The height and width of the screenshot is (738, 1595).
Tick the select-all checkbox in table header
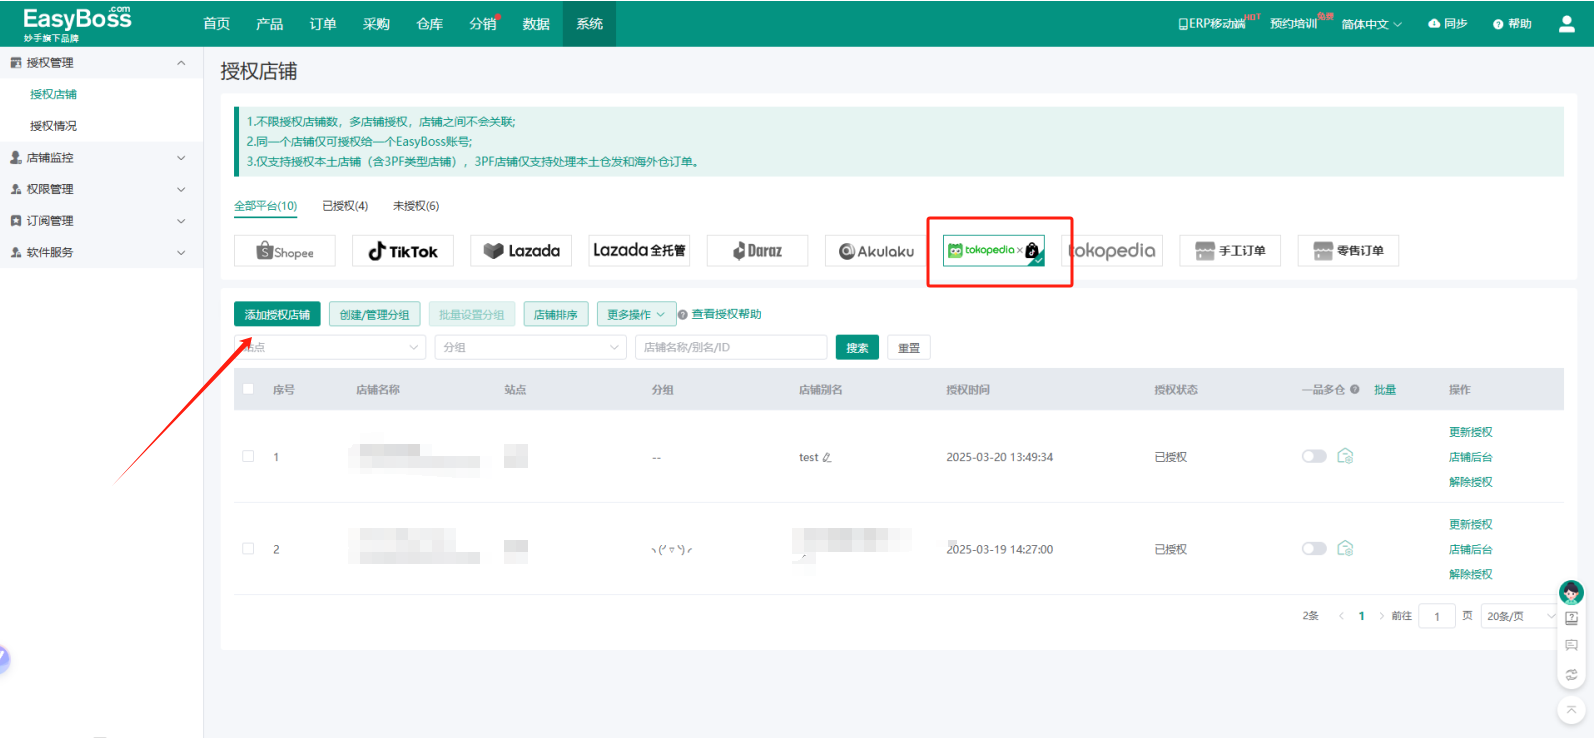pos(248,389)
